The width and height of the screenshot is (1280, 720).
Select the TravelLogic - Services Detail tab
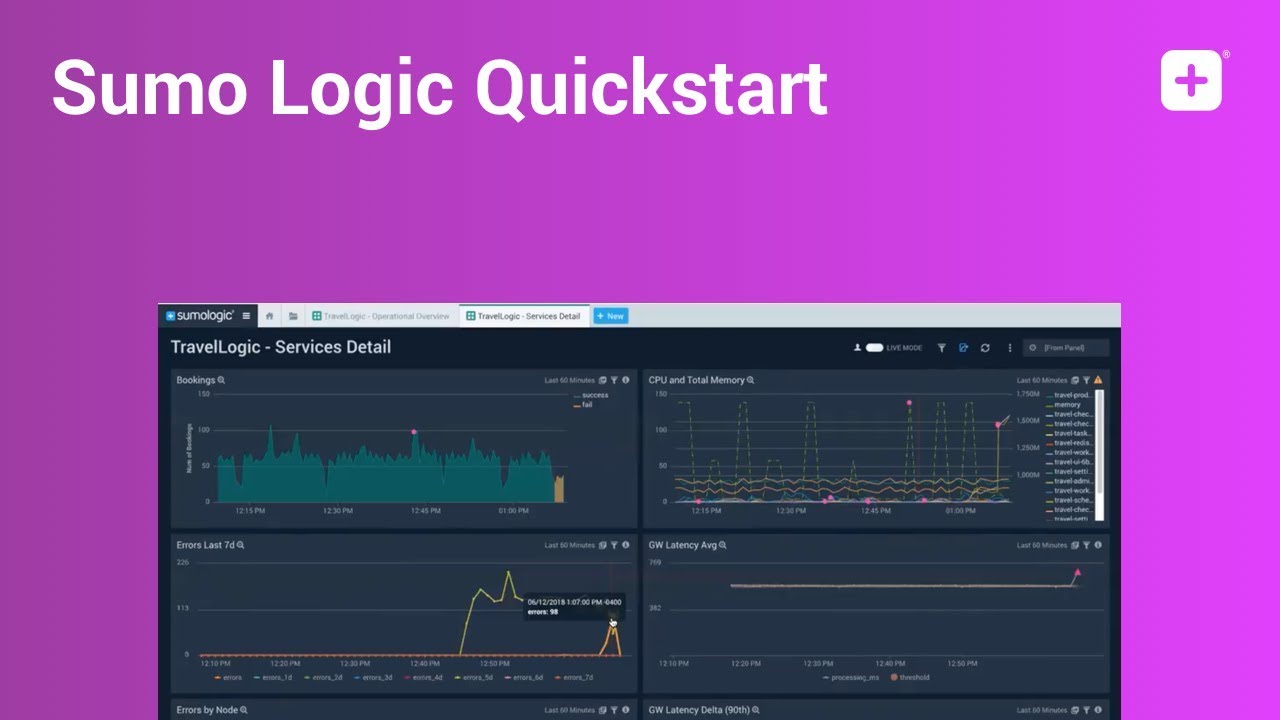click(x=524, y=316)
